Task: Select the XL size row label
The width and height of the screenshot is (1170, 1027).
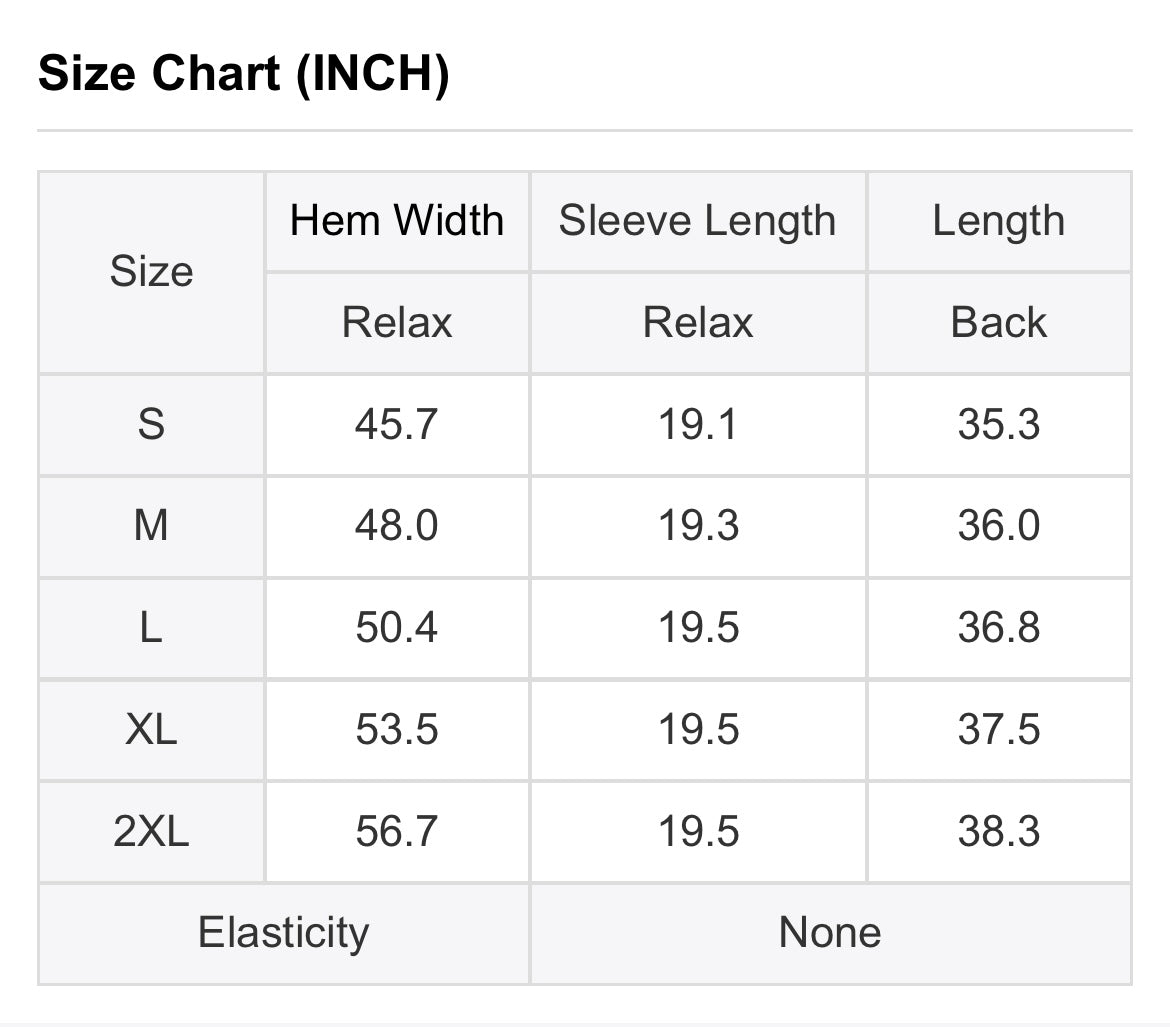Action: click(151, 730)
